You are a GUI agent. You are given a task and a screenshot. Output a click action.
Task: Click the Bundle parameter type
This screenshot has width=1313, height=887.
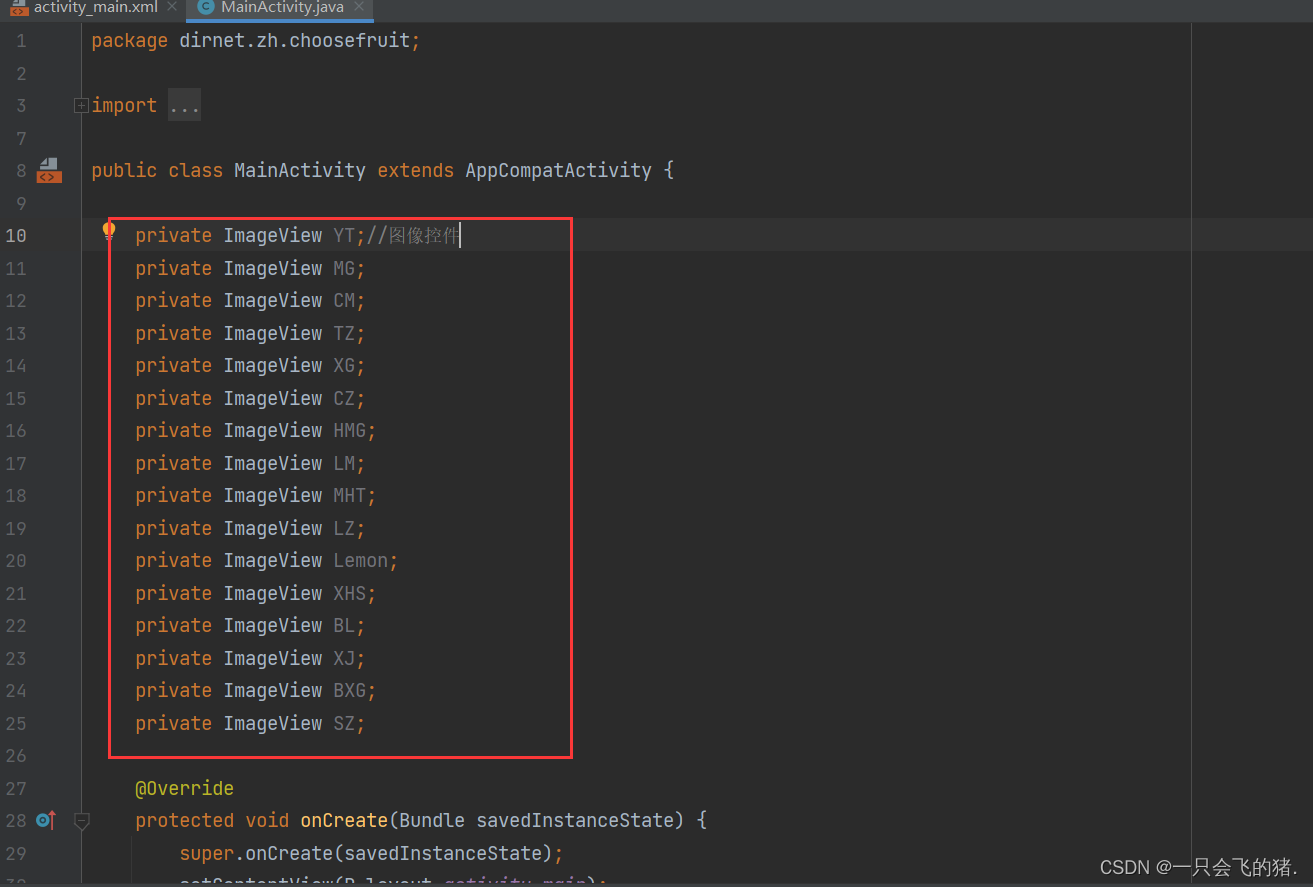432,820
